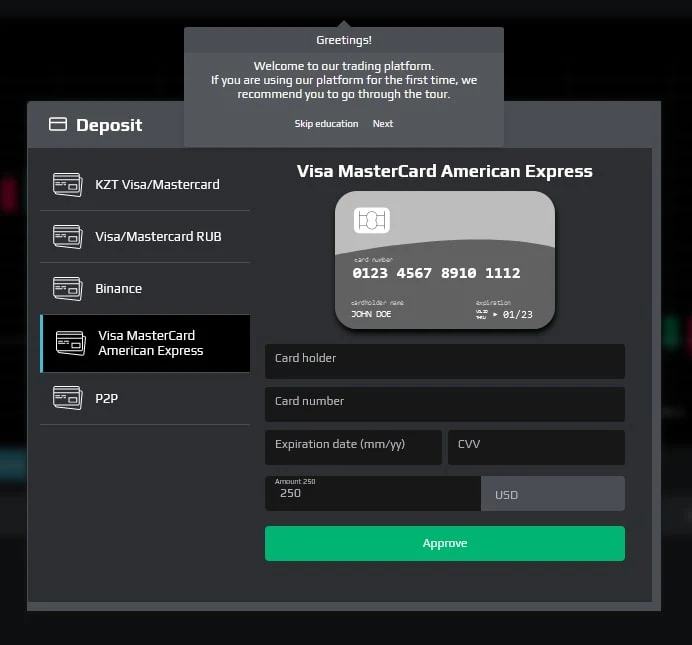Click the P2P payment card icon
This screenshot has width=692, height=645.
pos(68,398)
